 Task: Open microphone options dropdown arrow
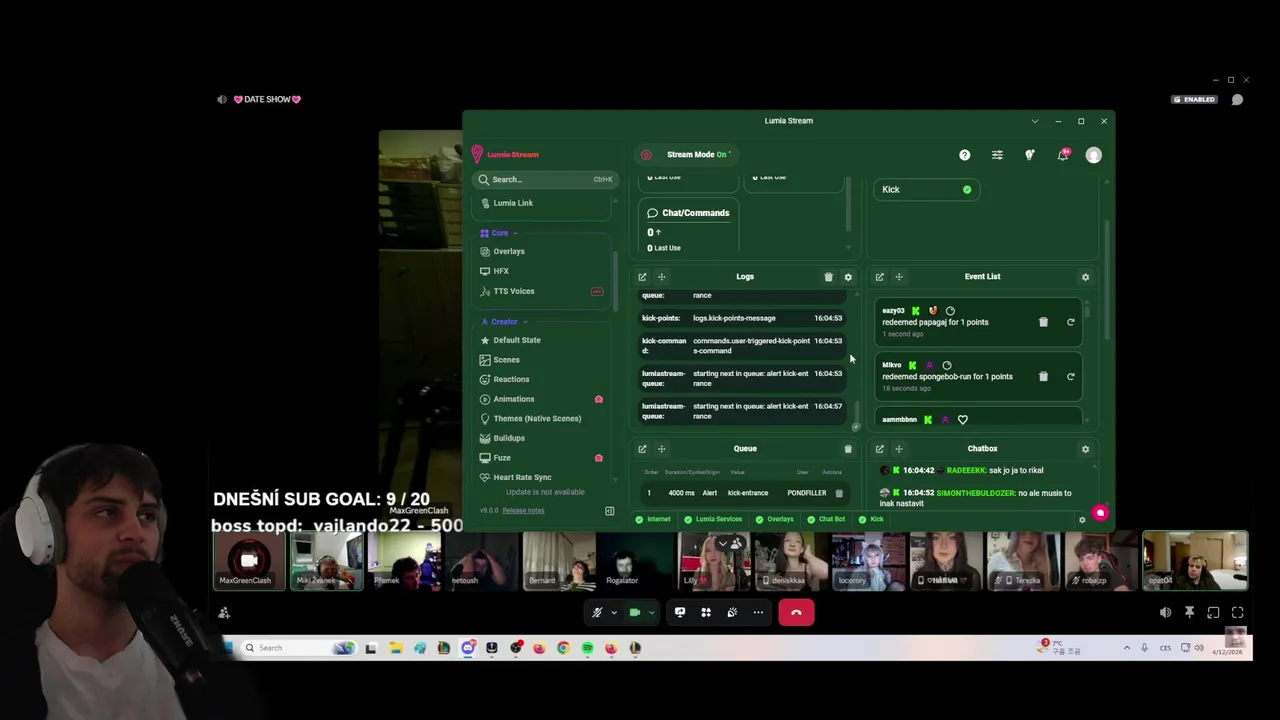tap(613, 612)
